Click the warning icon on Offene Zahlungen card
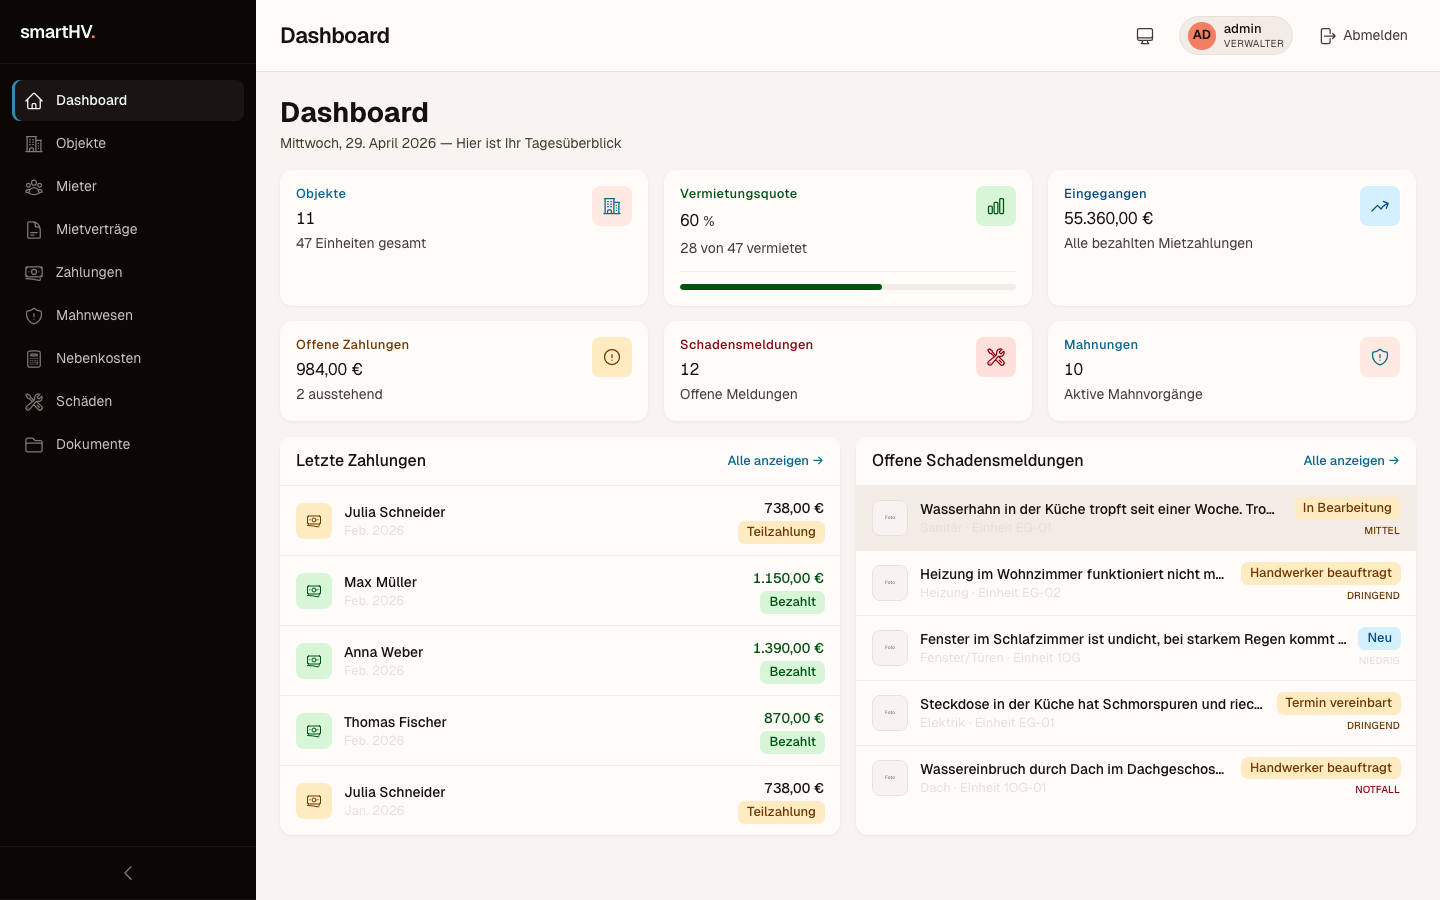 612,357
